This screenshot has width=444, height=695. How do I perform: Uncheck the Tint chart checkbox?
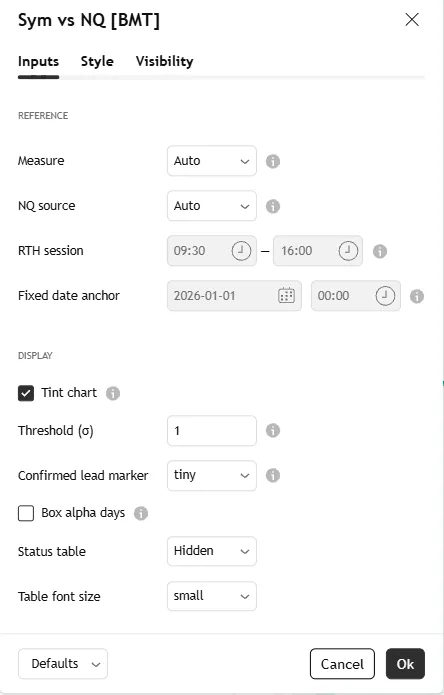pos(26,393)
